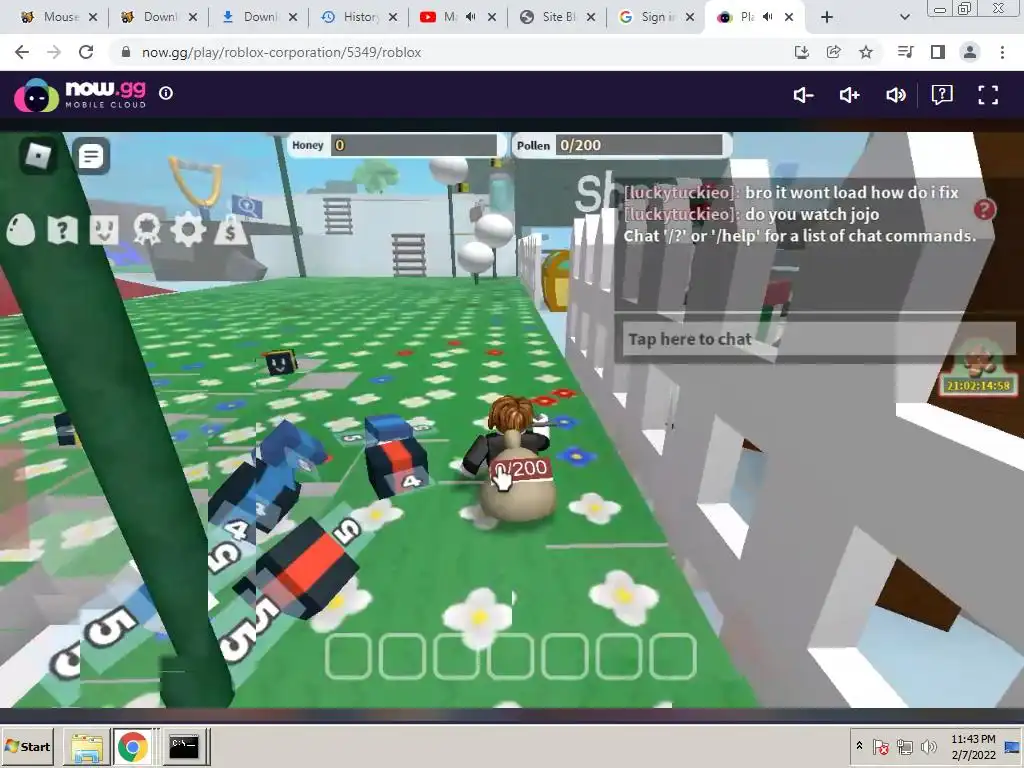This screenshot has height=768, width=1024.
Task: Open the Command Prompt taskbar icon
Action: click(184, 746)
